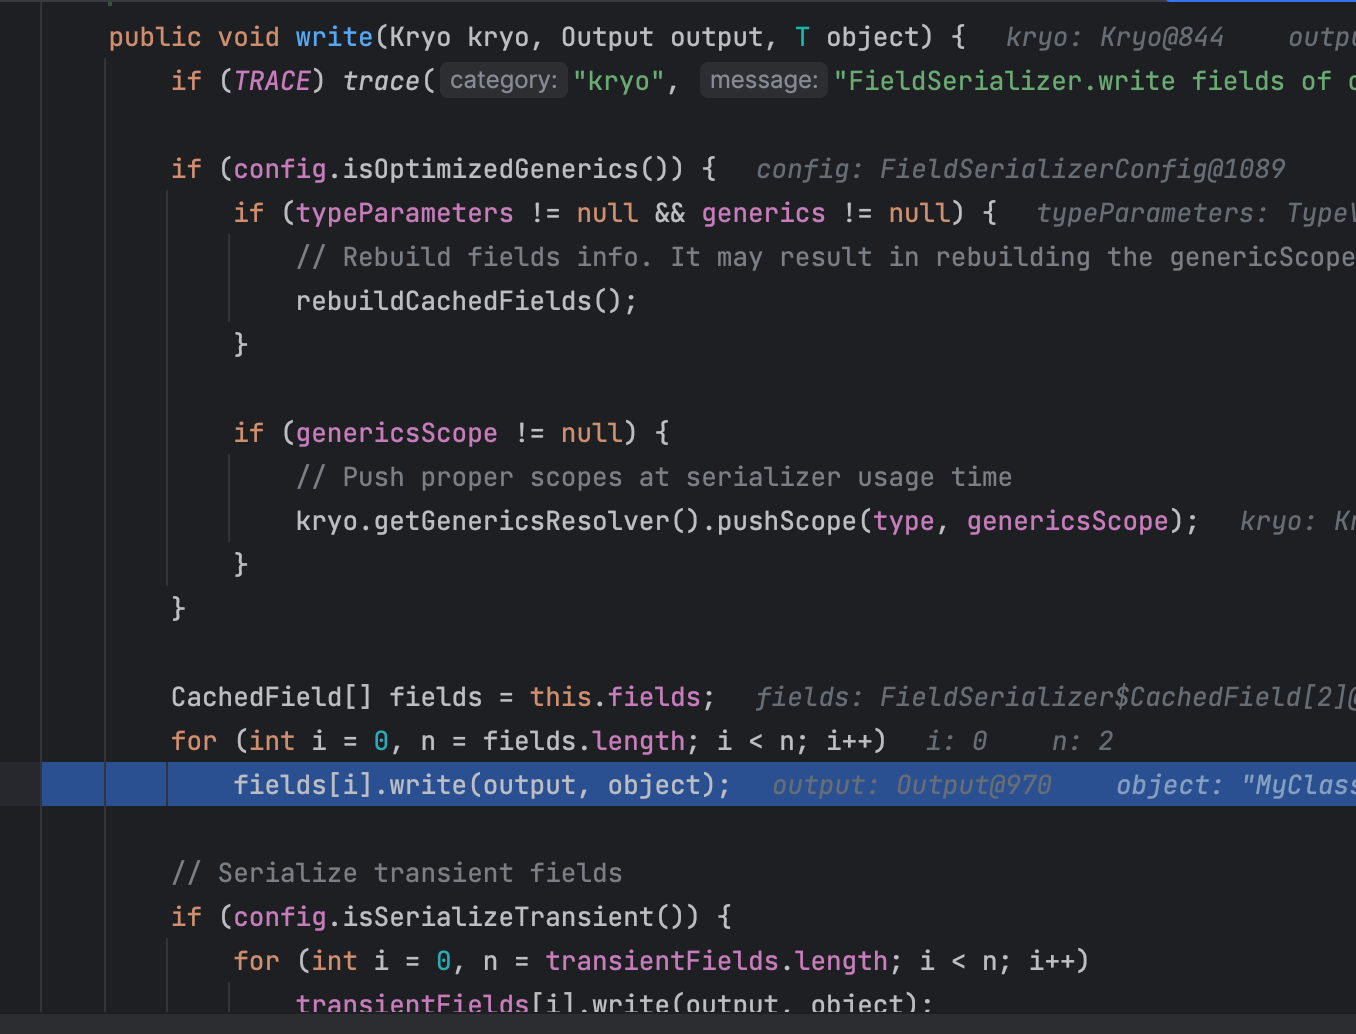This screenshot has width=1356, height=1034.
Task: Click the "message:" parameter hint
Action: (763, 80)
